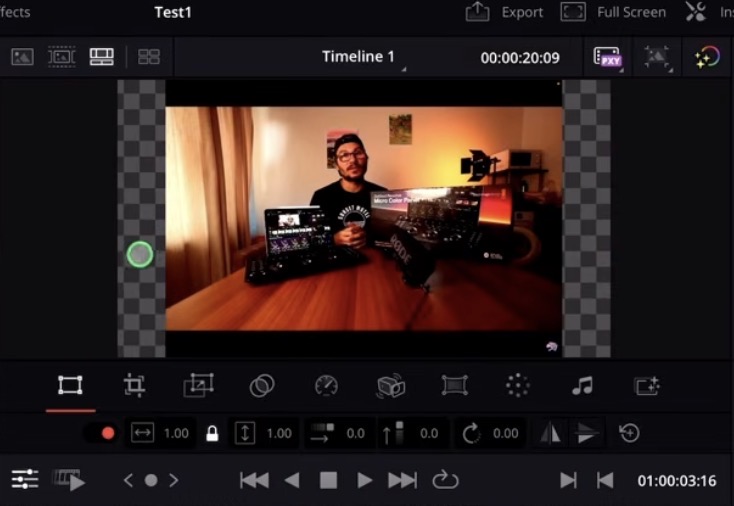Click the Zoom height value 1.00
Image resolution: width=734 pixels, height=506 pixels.
(279, 433)
